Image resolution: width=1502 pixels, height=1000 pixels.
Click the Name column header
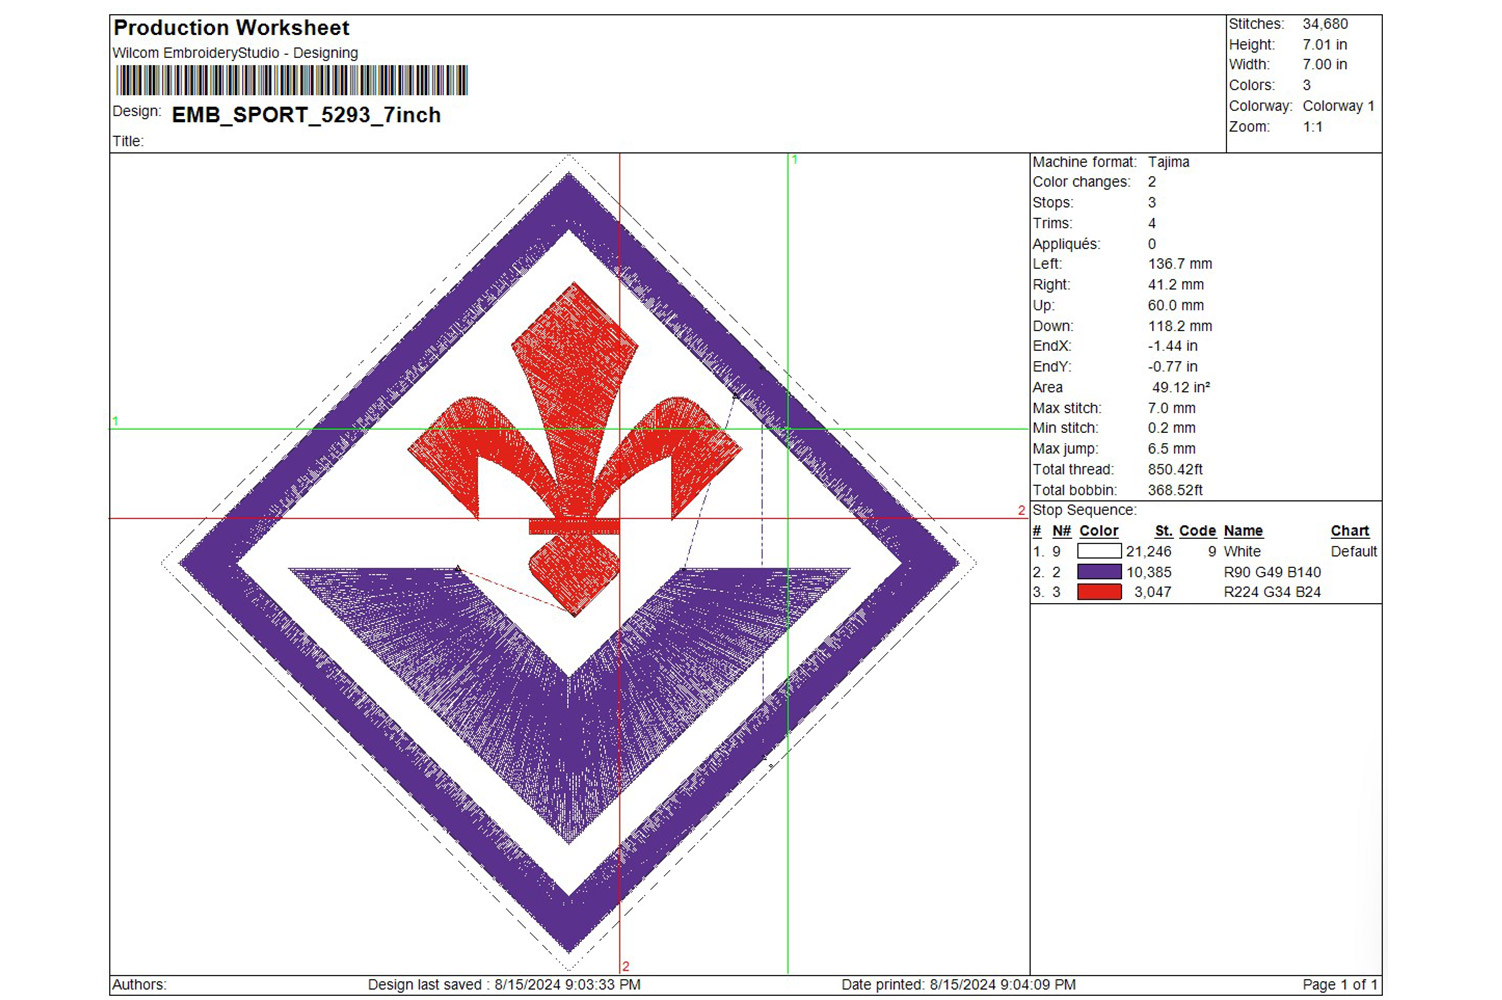pyautogui.click(x=1242, y=531)
